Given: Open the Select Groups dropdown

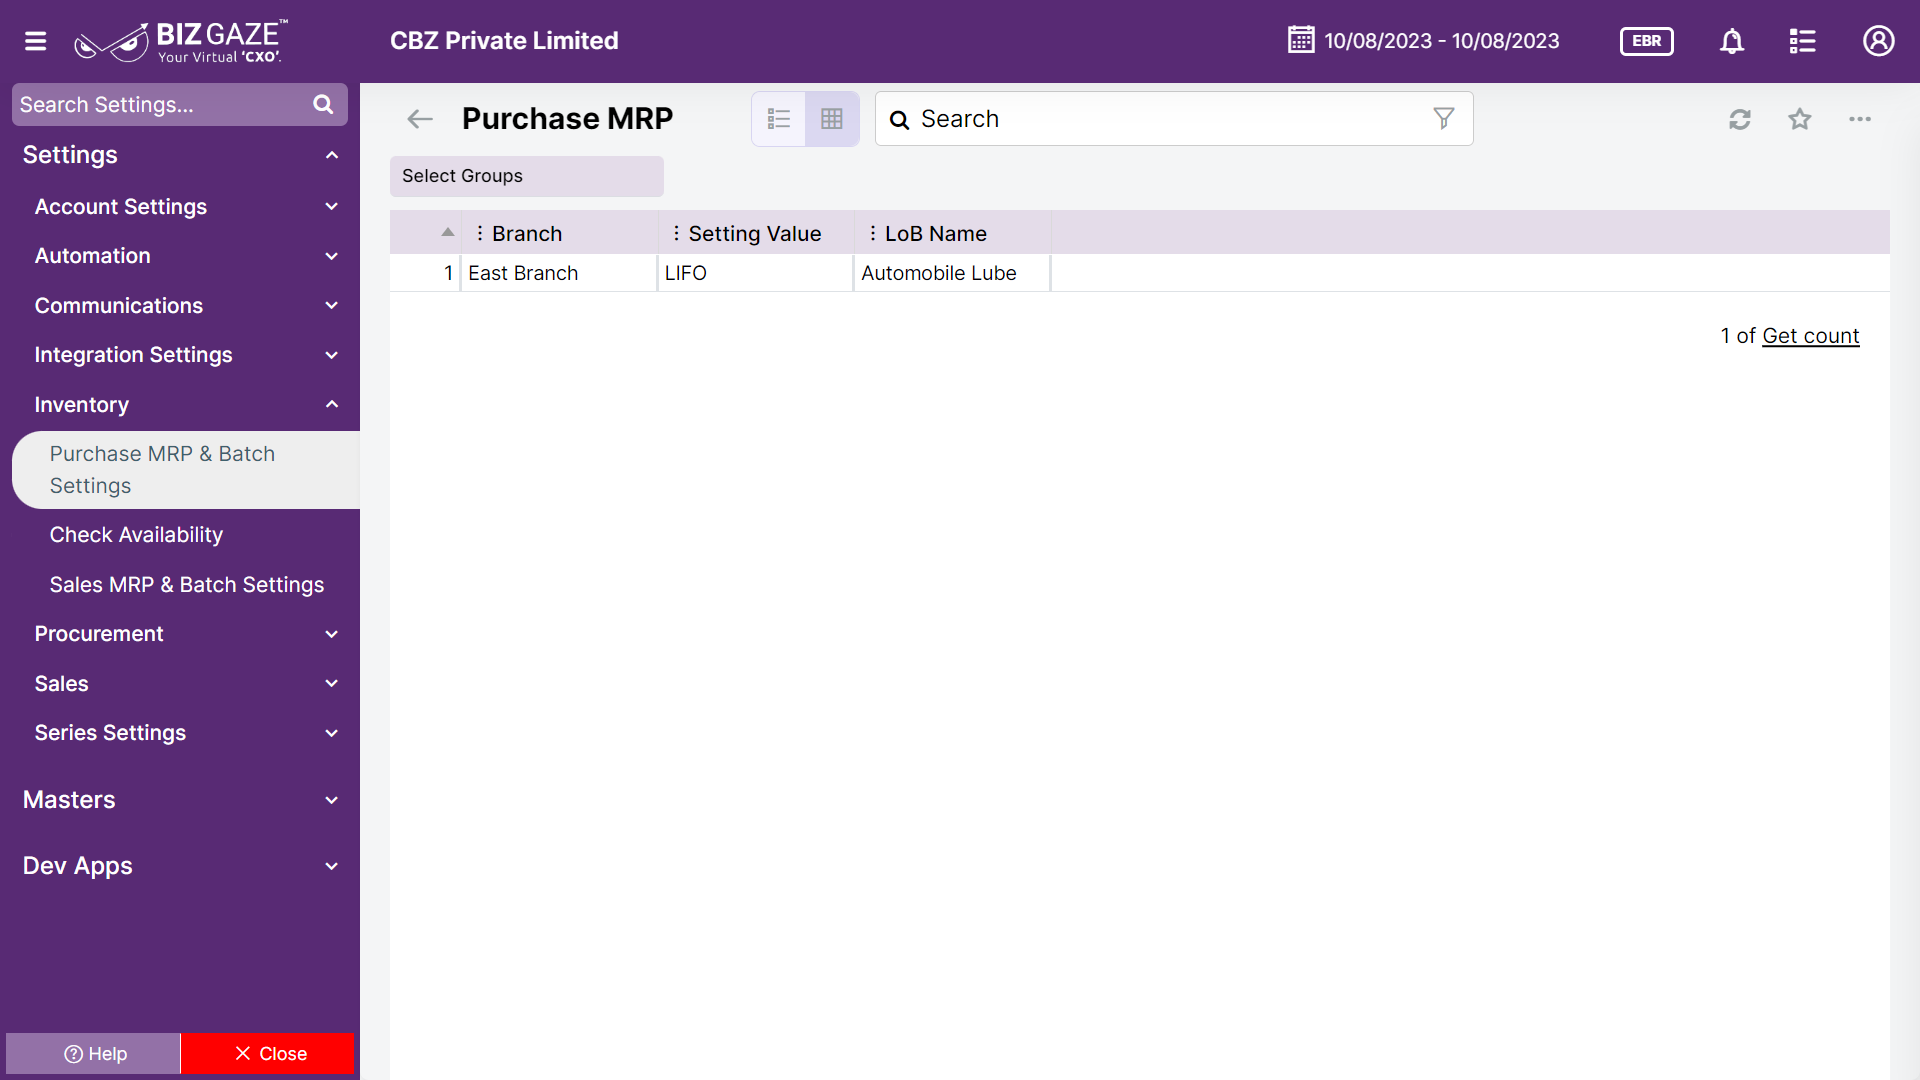Looking at the screenshot, I should coord(527,176).
